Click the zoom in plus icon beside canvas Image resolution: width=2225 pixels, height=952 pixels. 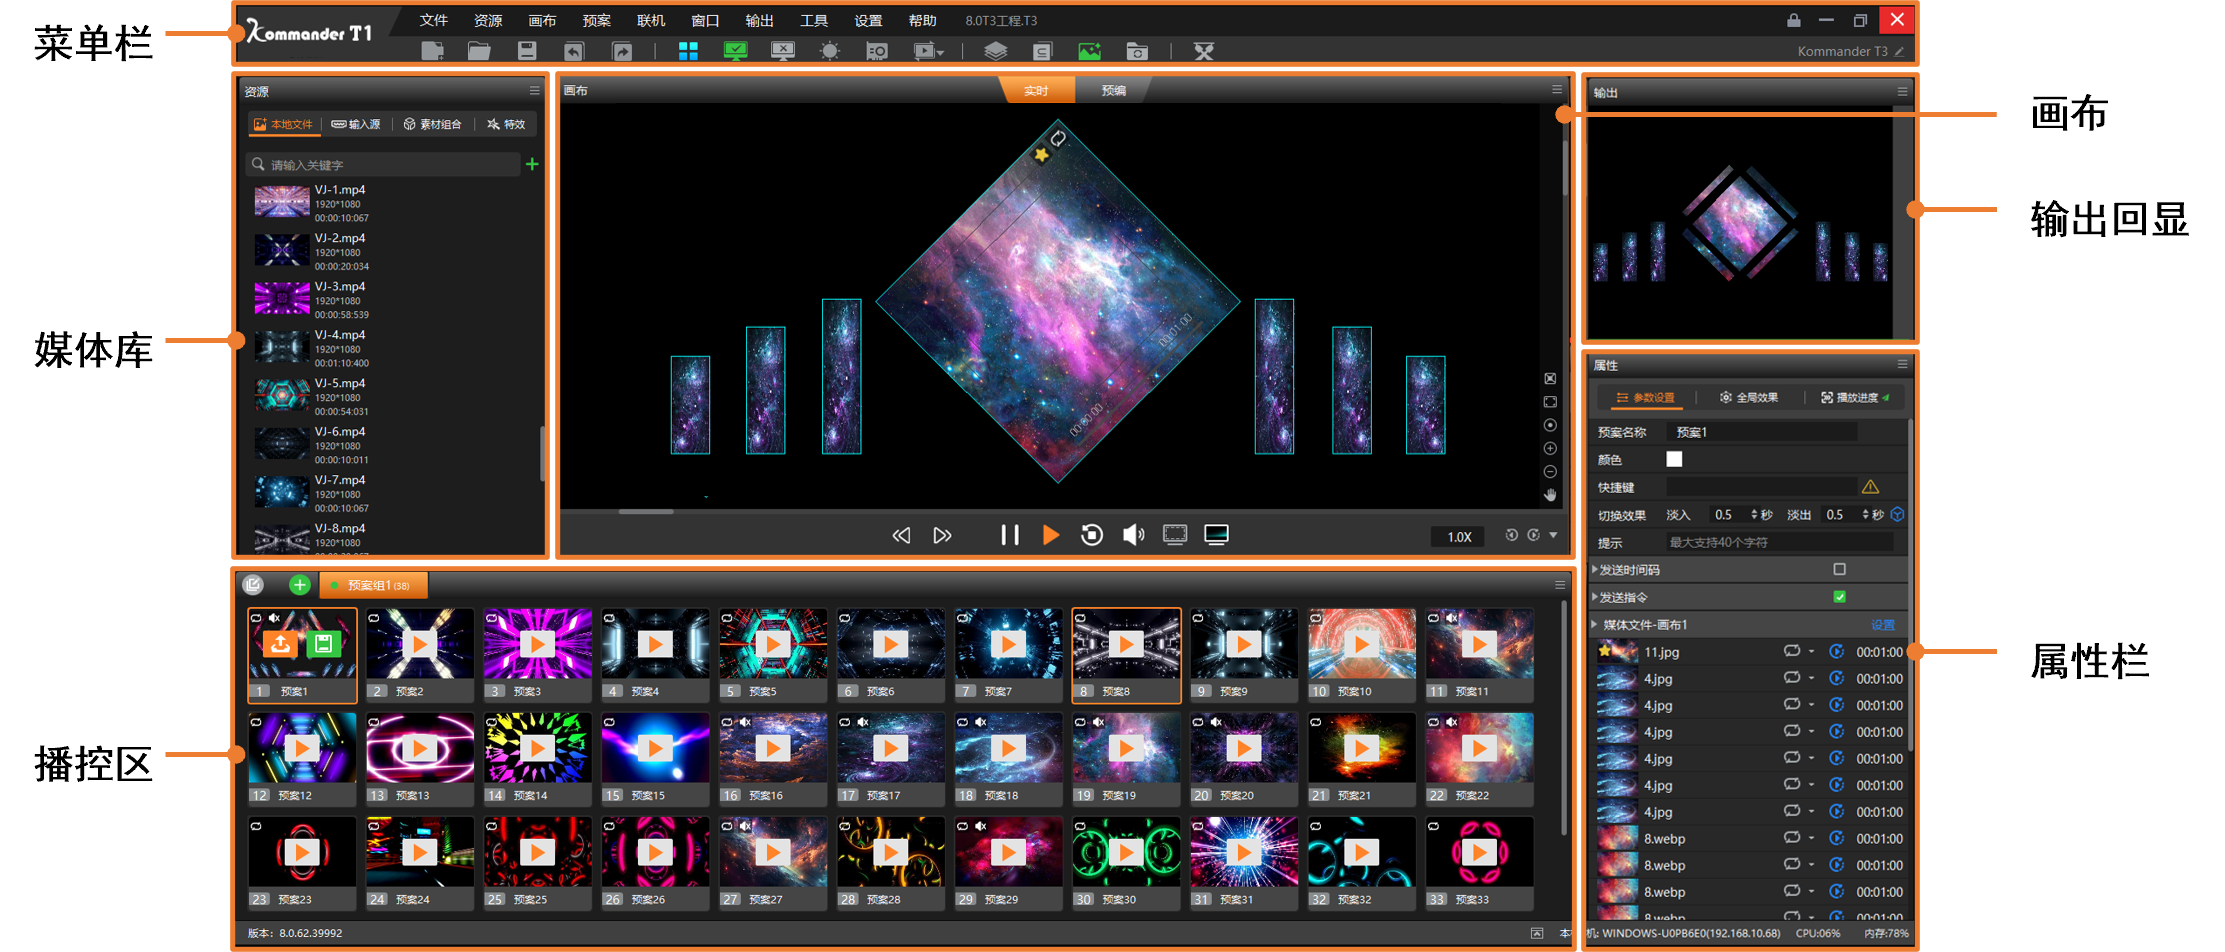[x=1550, y=449]
